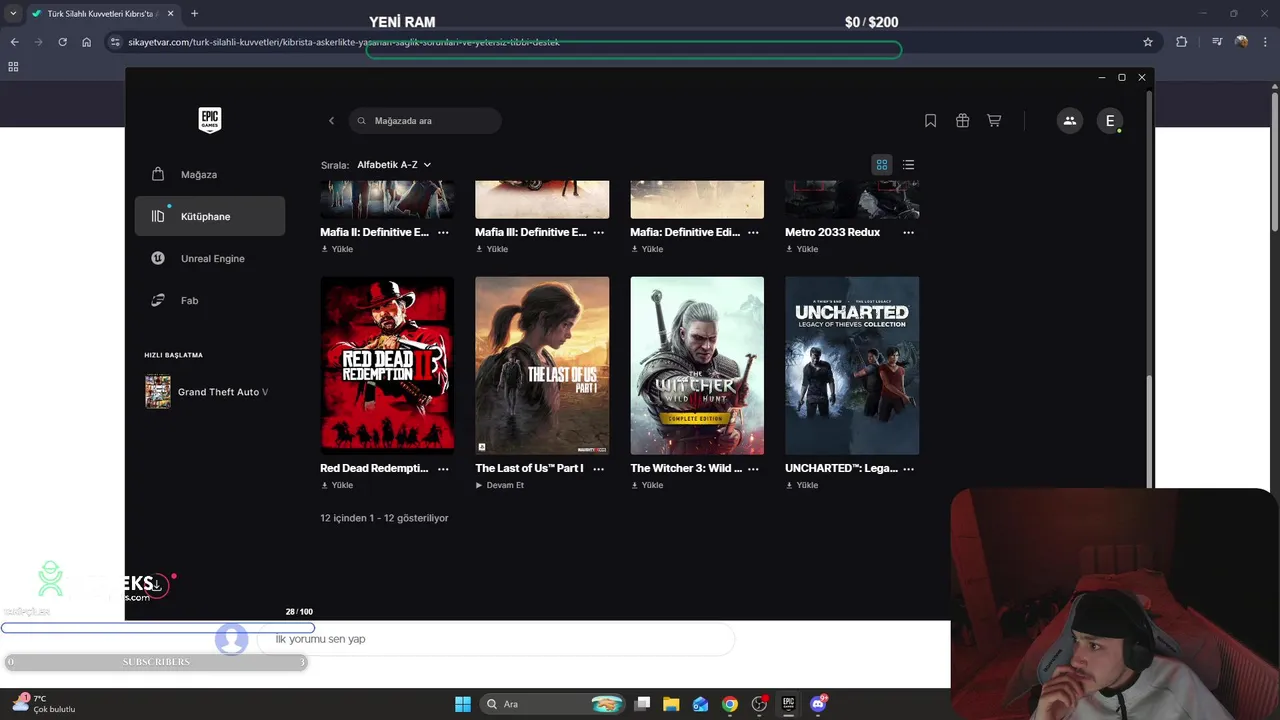
Task: Open options menu for Red Dead Redemption
Action: pyautogui.click(x=443, y=468)
